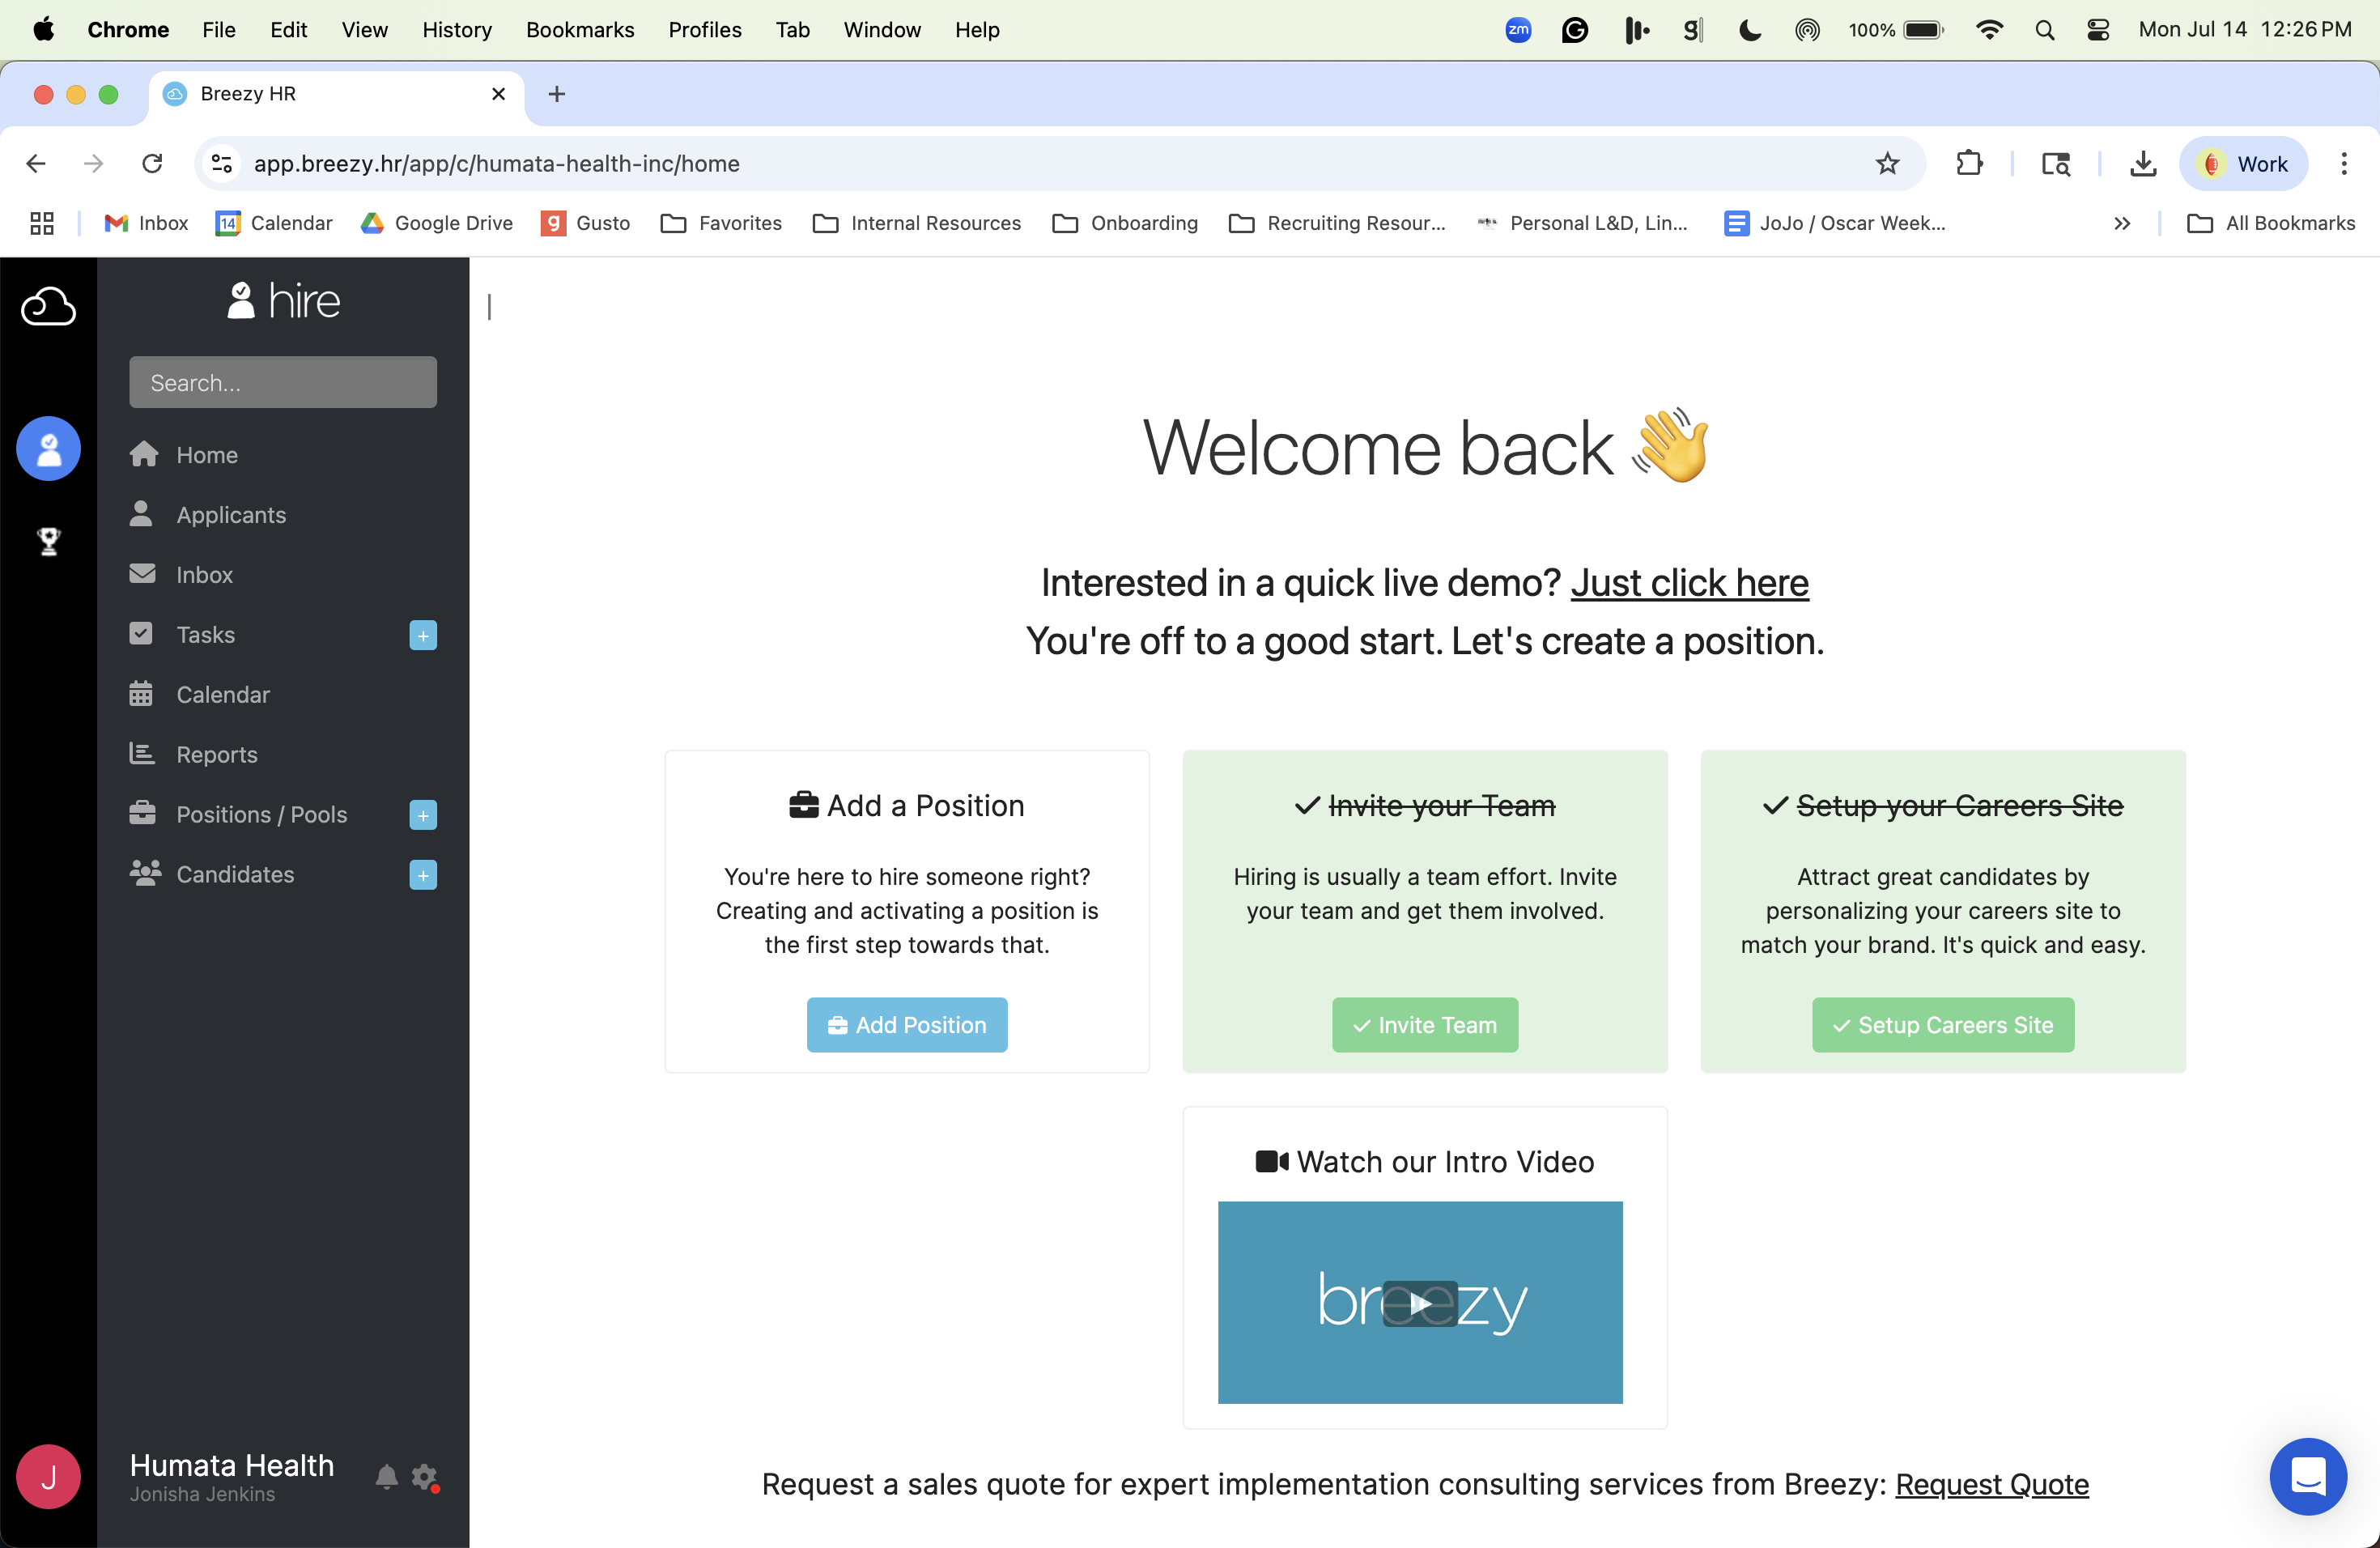Toggle the Focus moon icon
2380x1548 pixels.
(x=1749, y=30)
